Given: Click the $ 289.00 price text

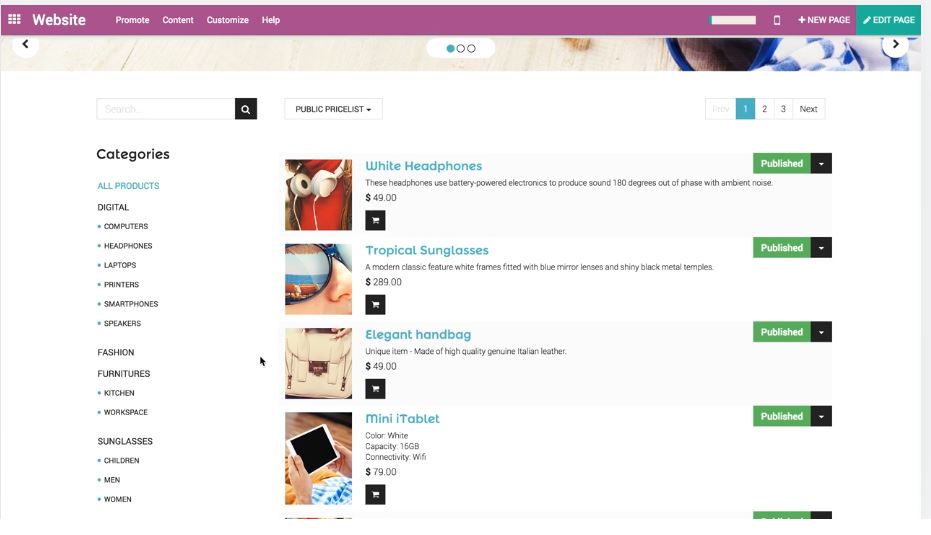Looking at the screenshot, I should 384,282.
